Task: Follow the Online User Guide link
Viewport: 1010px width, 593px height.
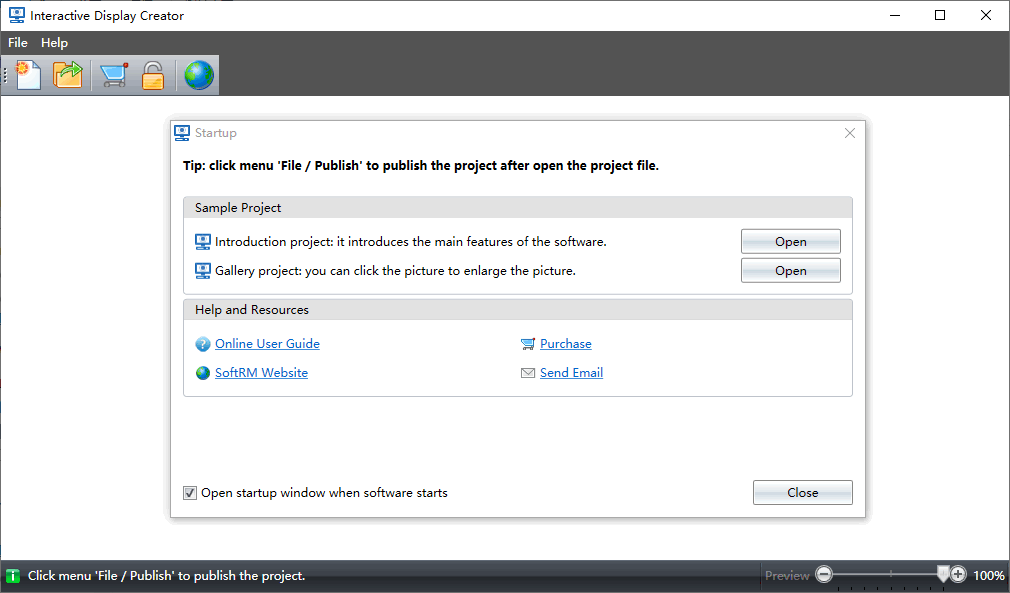Action: point(267,344)
